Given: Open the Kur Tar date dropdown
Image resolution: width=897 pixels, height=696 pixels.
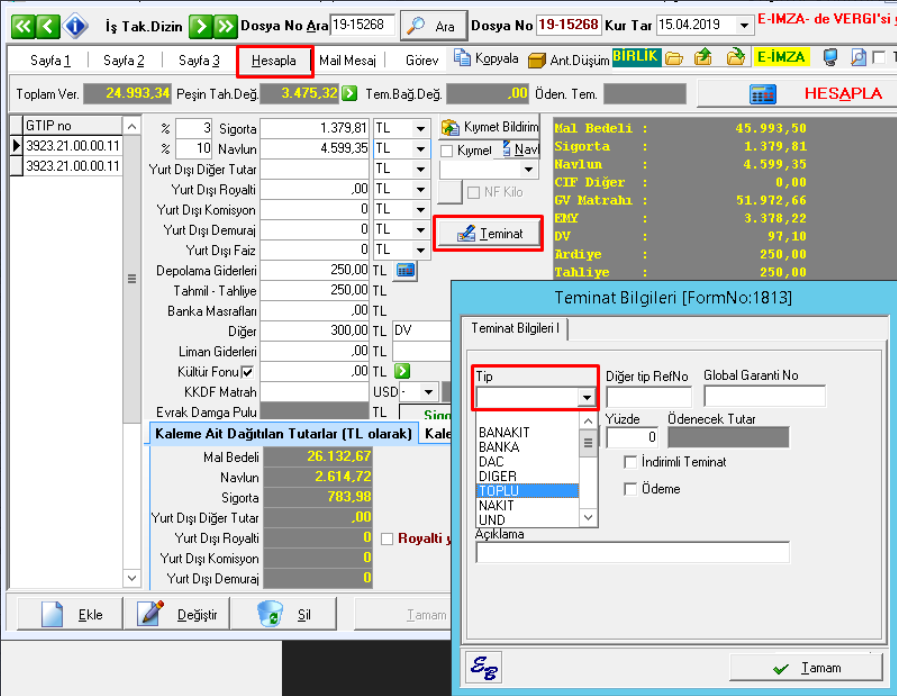Looking at the screenshot, I should (x=743, y=25).
